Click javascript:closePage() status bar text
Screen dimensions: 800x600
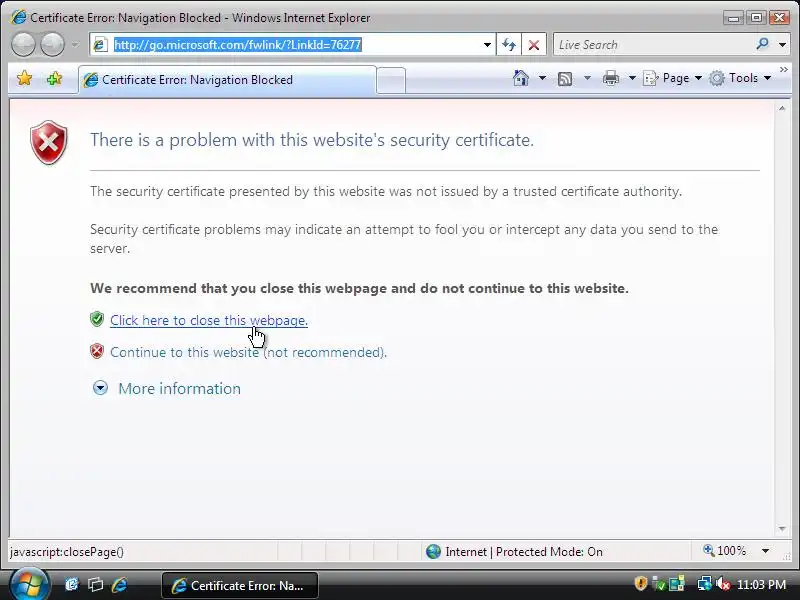[x=67, y=552]
